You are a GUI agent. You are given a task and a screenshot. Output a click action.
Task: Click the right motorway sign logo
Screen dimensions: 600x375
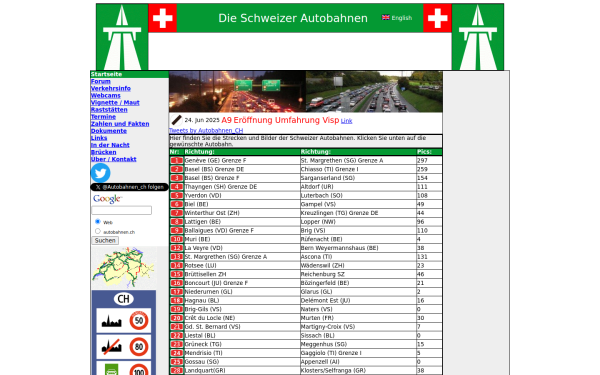click(478, 37)
